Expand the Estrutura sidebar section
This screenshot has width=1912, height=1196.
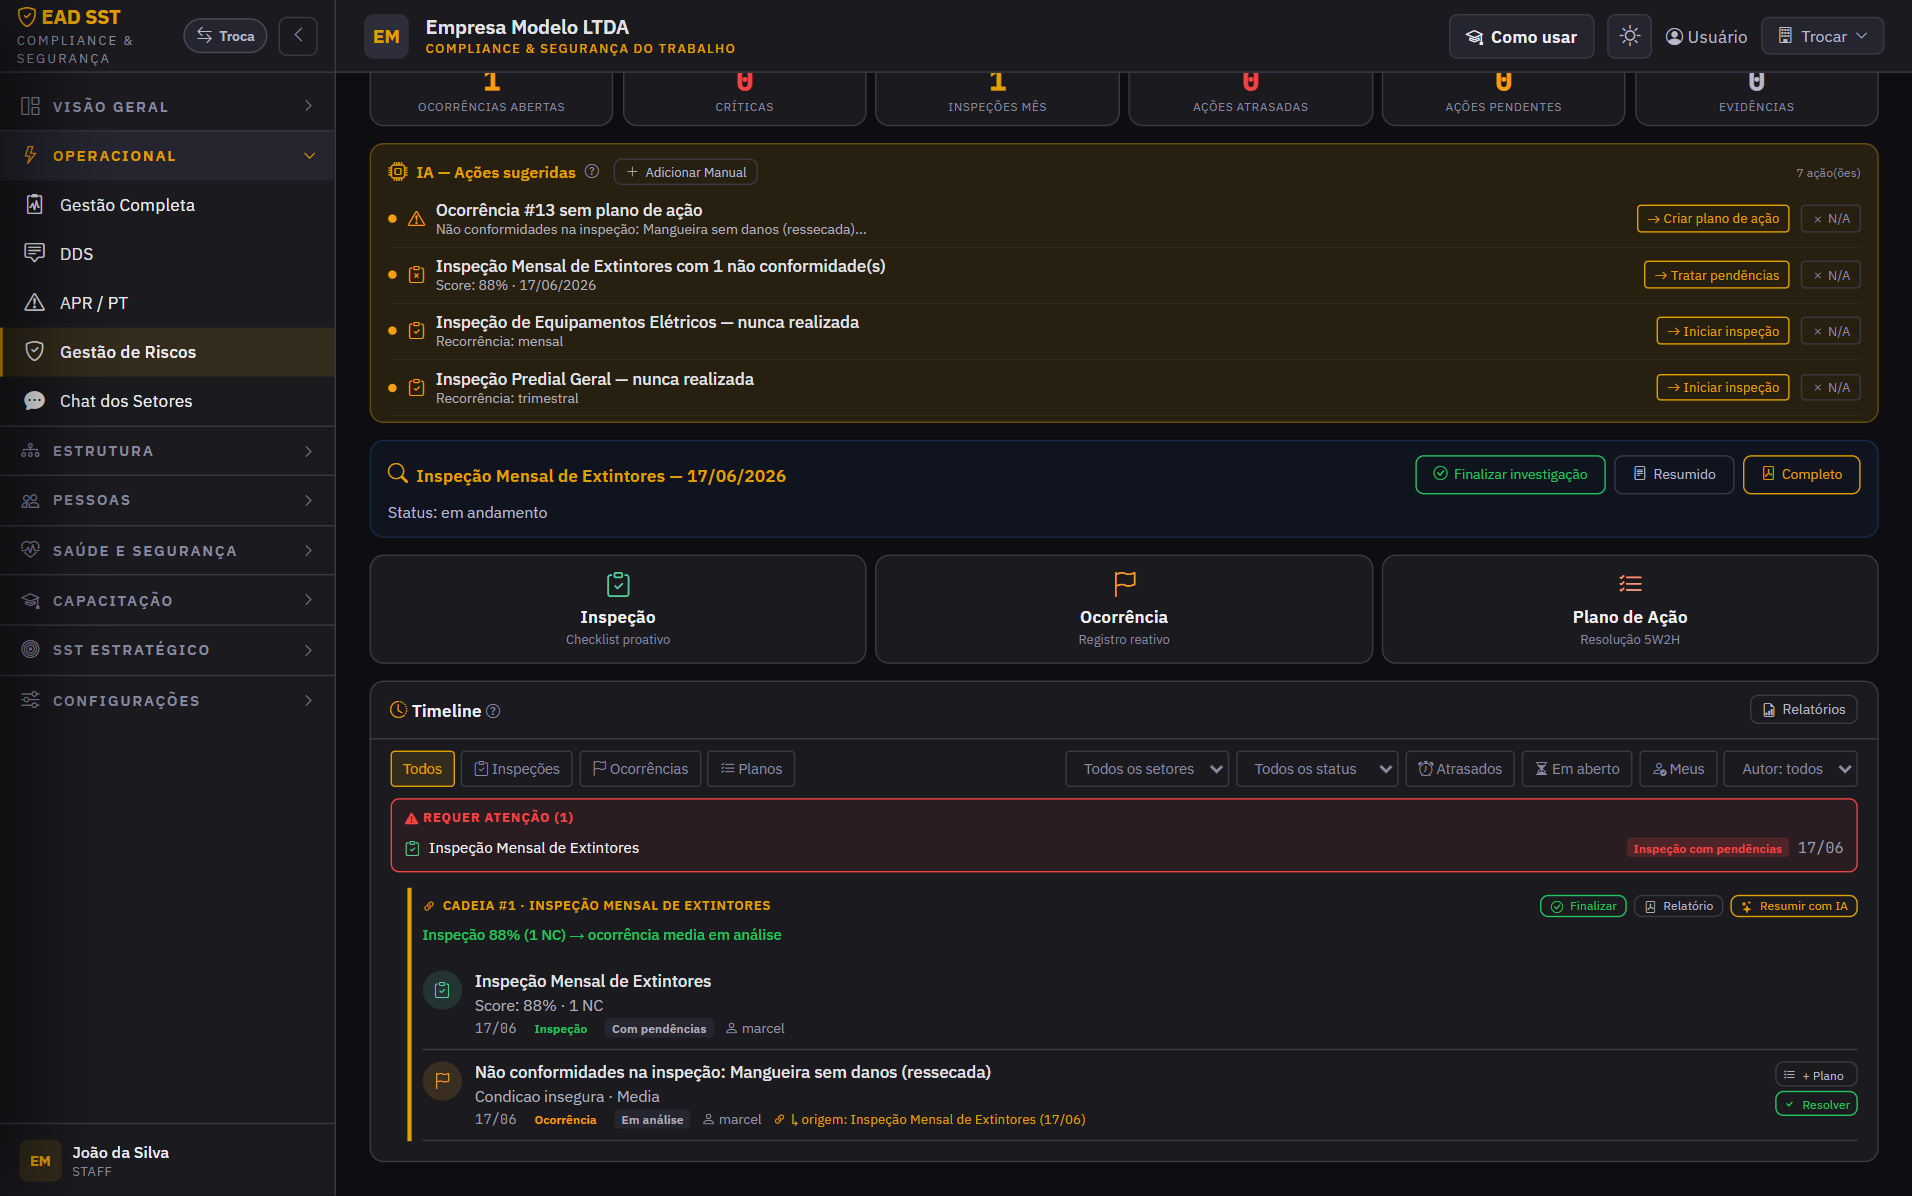(x=168, y=451)
